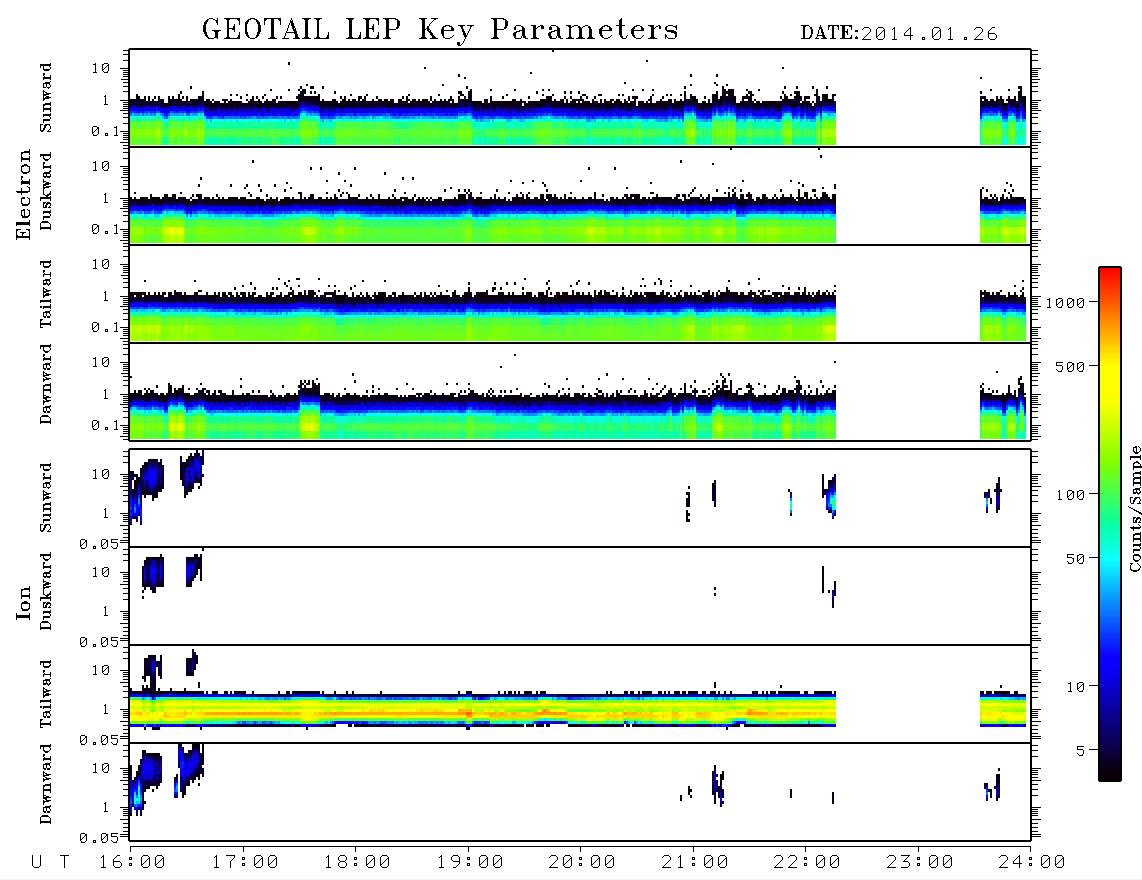The width and height of the screenshot is (1142, 880).
Task: Select the "1000" colorbar tick label
Action: (1065, 303)
